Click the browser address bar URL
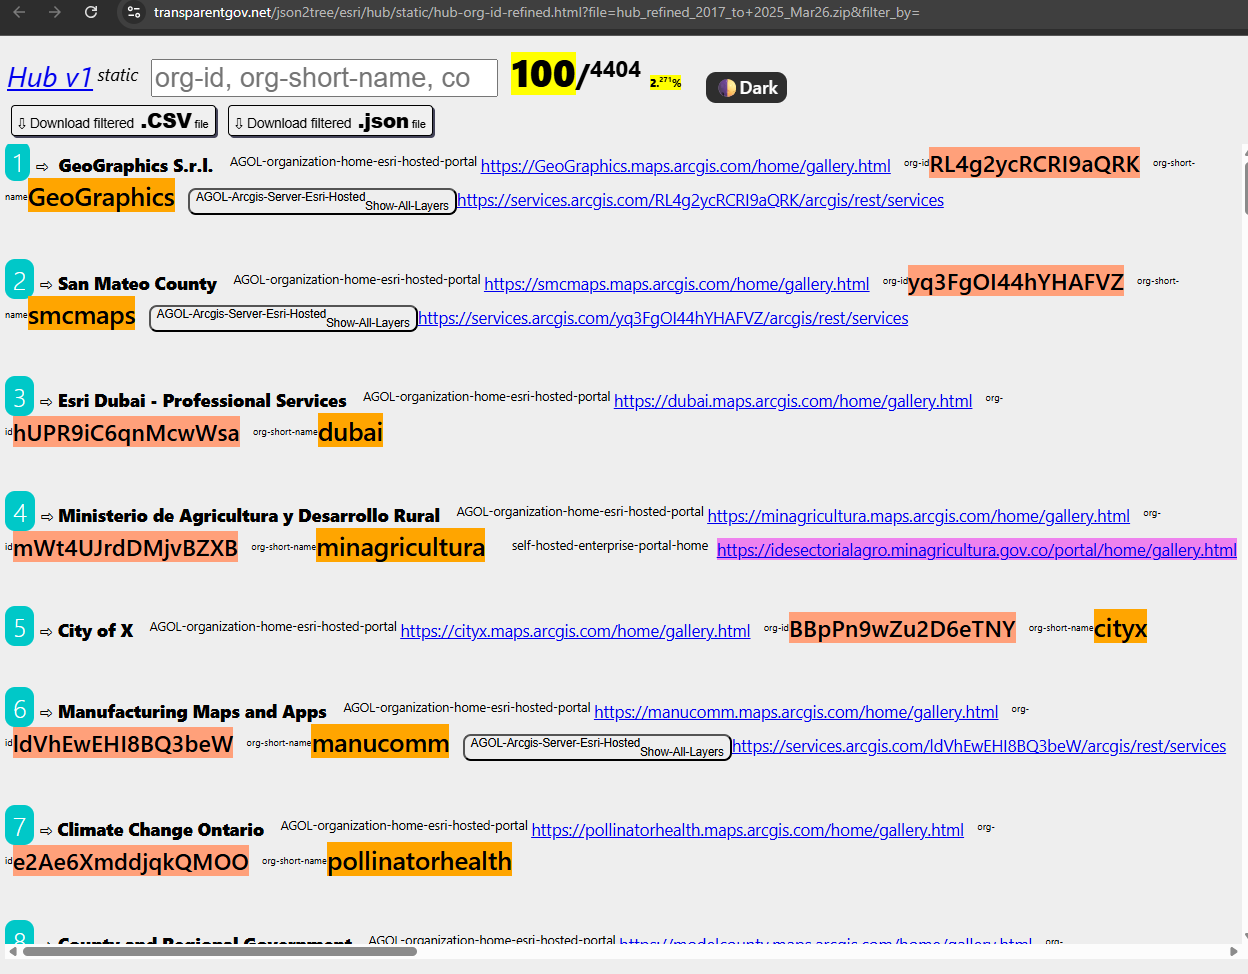 536,12
